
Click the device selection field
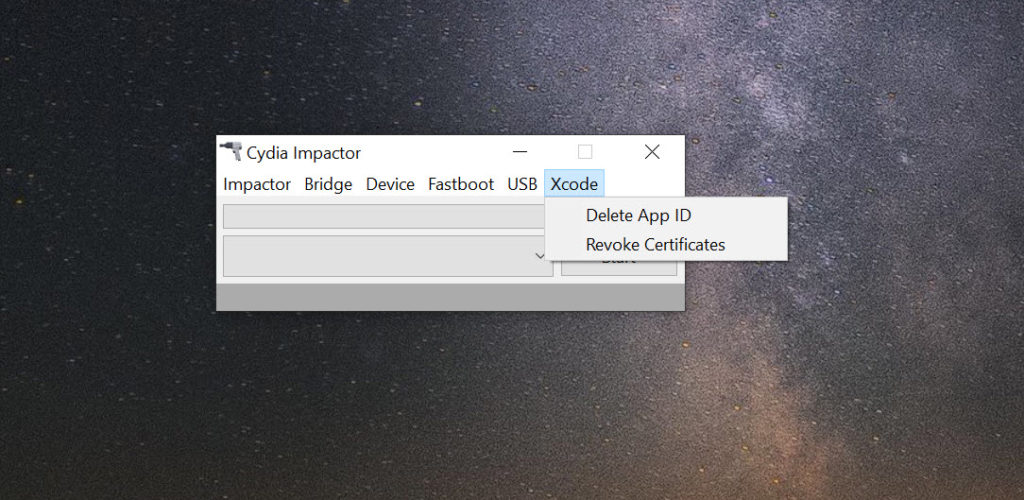[x=383, y=217]
